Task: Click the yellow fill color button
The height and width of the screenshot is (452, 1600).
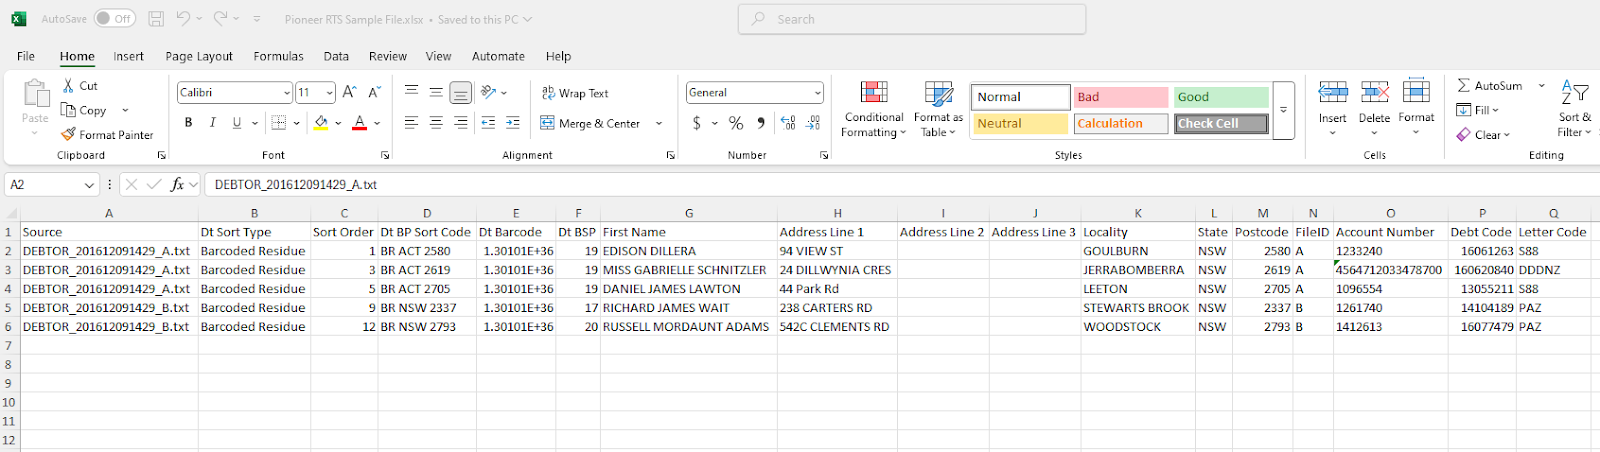Action: point(321,123)
